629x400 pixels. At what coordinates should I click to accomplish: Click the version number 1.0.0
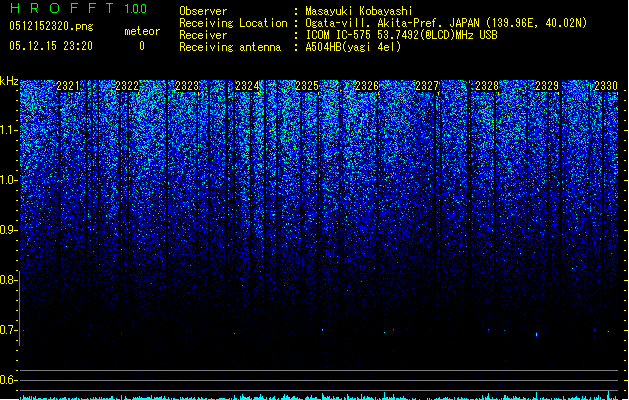pos(135,9)
